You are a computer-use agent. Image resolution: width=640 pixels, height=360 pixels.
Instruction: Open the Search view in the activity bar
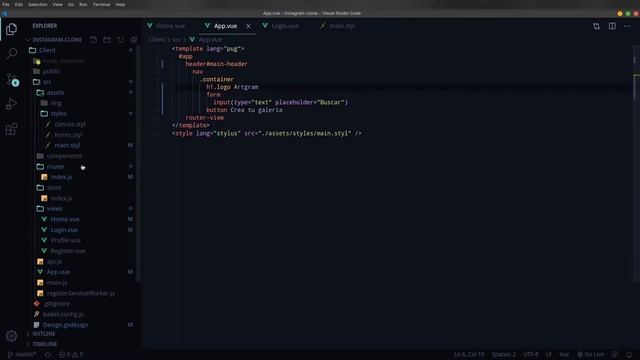point(11,53)
